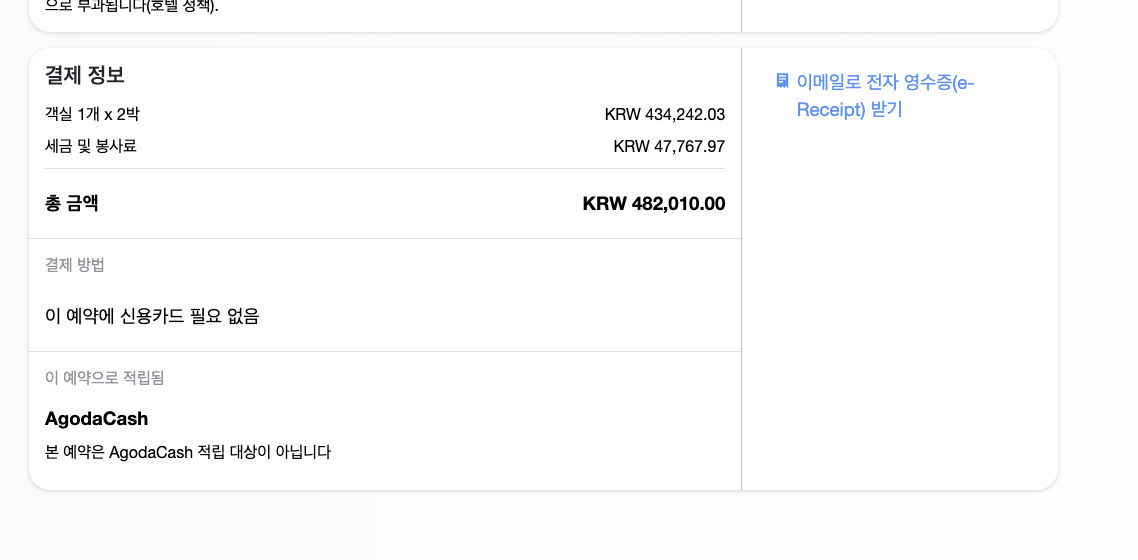Select the 세금 및 봉사료 label

click(91, 147)
